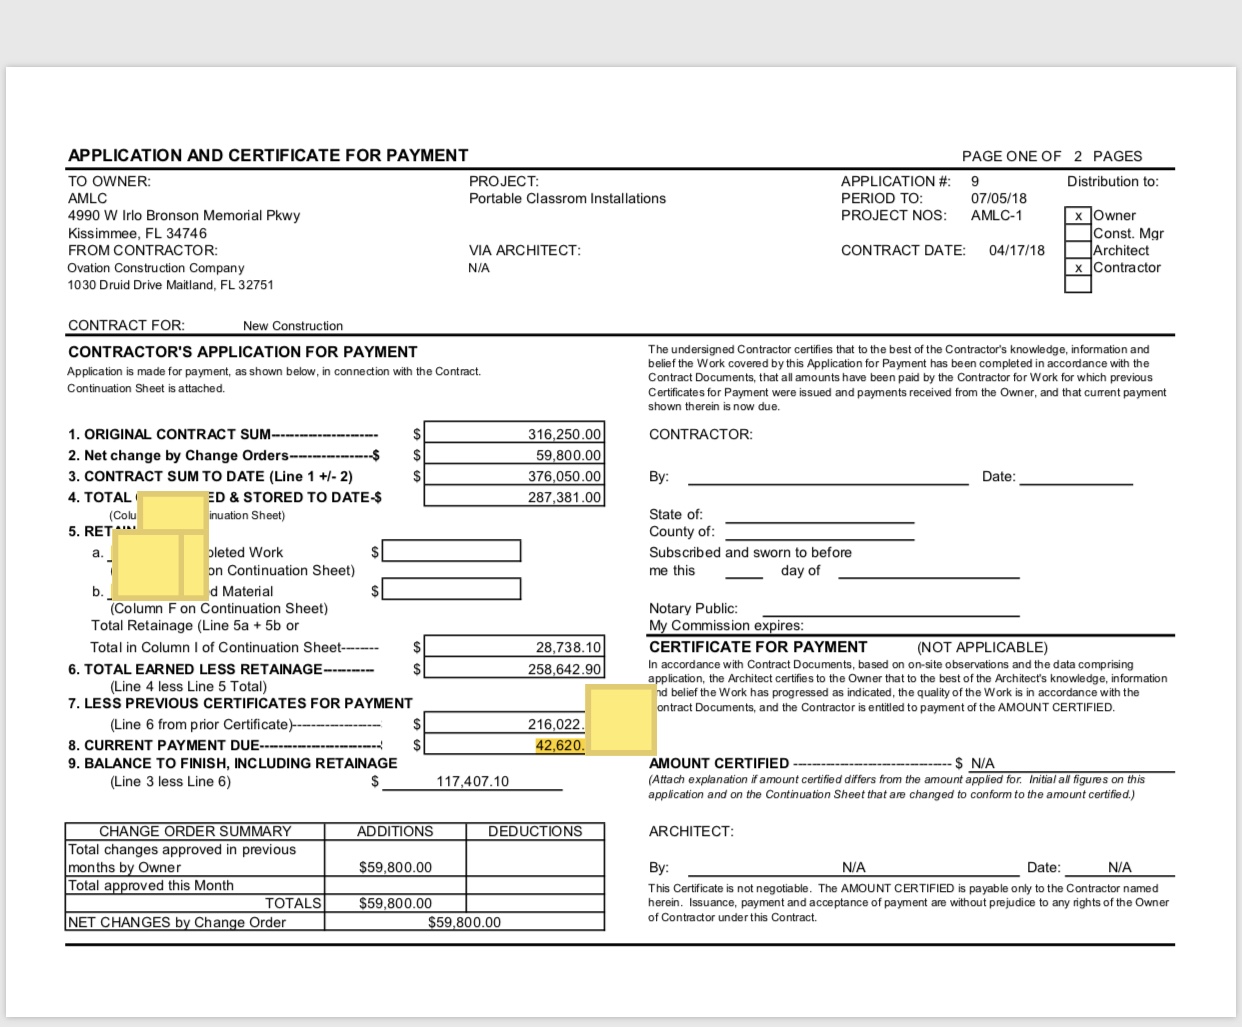Toggle the Const. Mgr distribution checkbox
Image resolution: width=1242 pixels, height=1027 pixels.
tap(1078, 233)
